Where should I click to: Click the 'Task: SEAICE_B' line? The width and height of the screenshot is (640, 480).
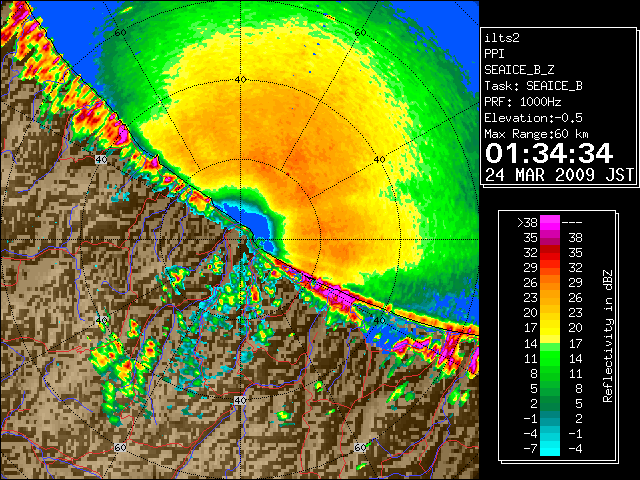pyautogui.click(x=533, y=86)
